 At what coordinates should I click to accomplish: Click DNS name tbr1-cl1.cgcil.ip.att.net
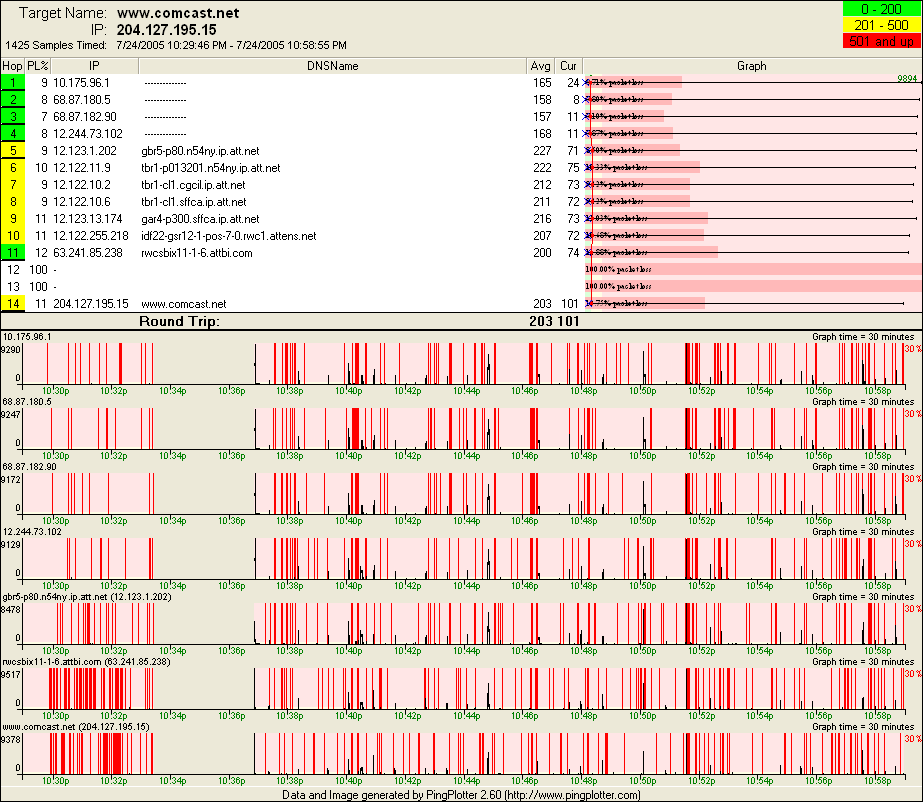pyautogui.click(x=193, y=185)
